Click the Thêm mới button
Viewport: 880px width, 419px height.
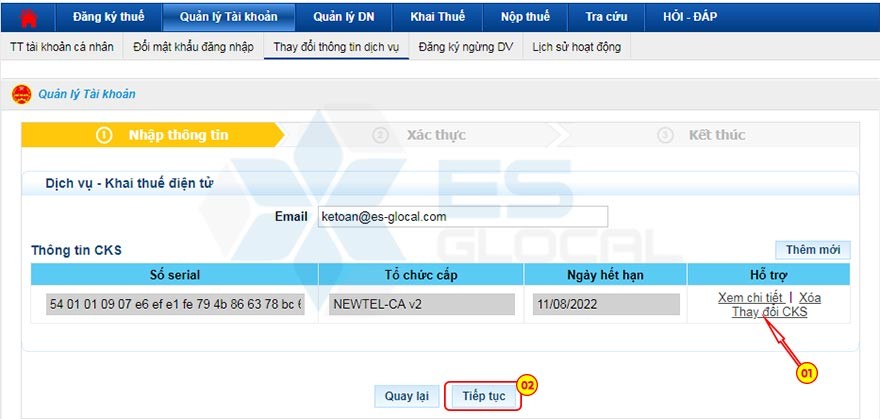tap(813, 250)
